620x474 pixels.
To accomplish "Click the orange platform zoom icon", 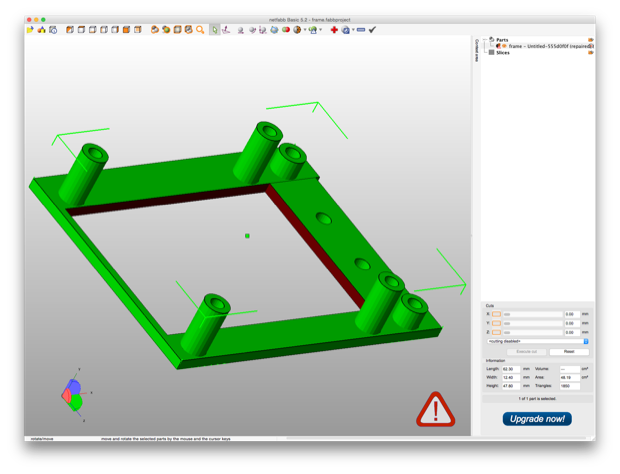I will 178,30.
